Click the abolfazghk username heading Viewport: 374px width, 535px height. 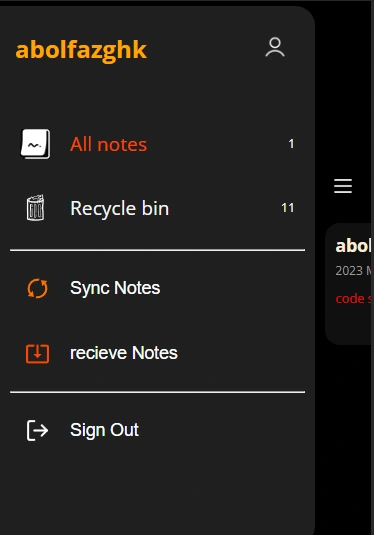pyautogui.click(x=81, y=50)
